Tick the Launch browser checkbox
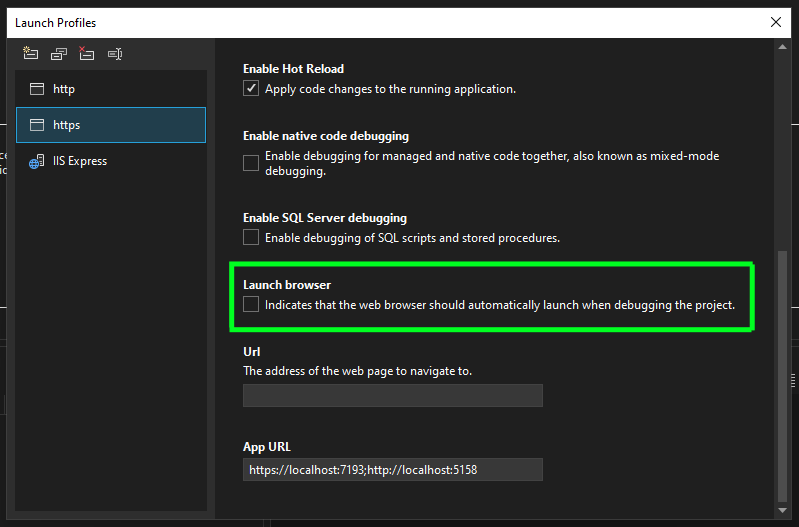 tap(251, 304)
